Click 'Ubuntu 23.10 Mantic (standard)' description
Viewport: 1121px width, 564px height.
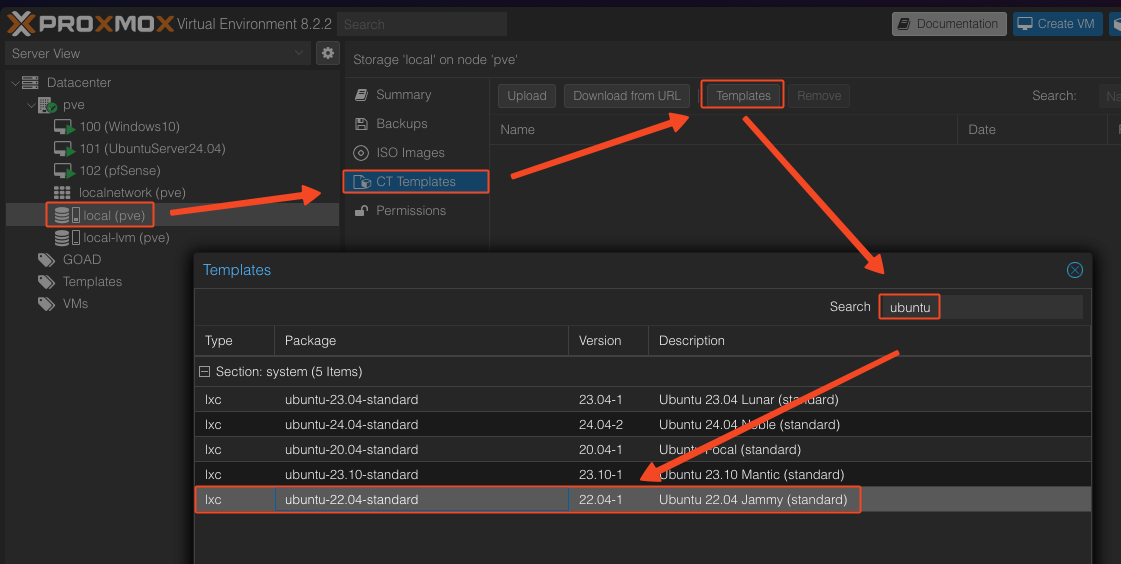click(x=751, y=475)
